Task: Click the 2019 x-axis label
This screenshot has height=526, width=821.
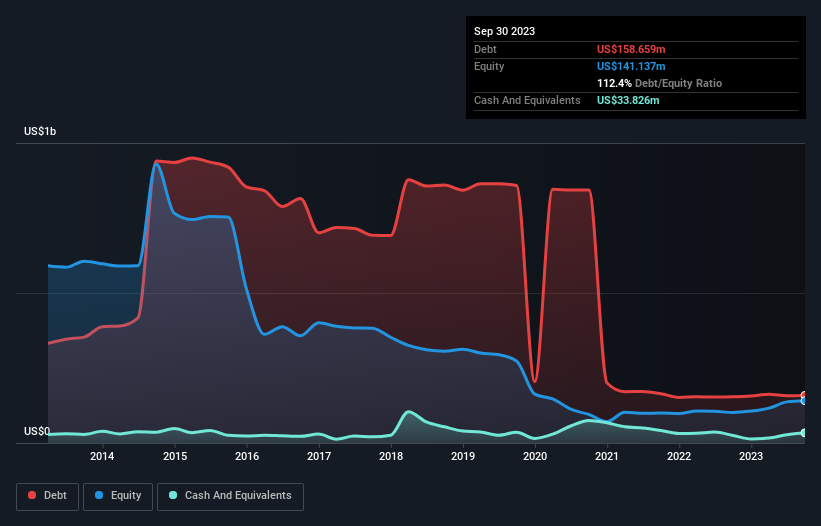Action: pyautogui.click(x=463, y=456)
